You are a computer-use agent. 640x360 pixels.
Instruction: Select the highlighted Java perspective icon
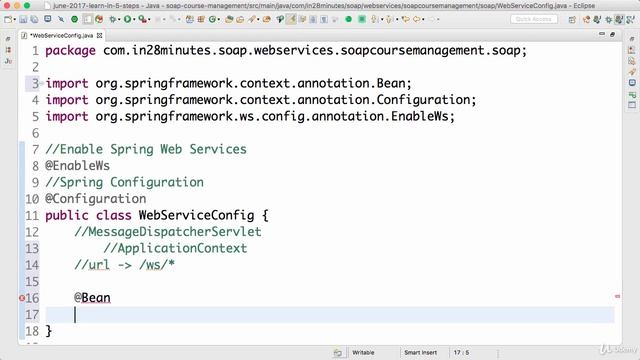619,20
